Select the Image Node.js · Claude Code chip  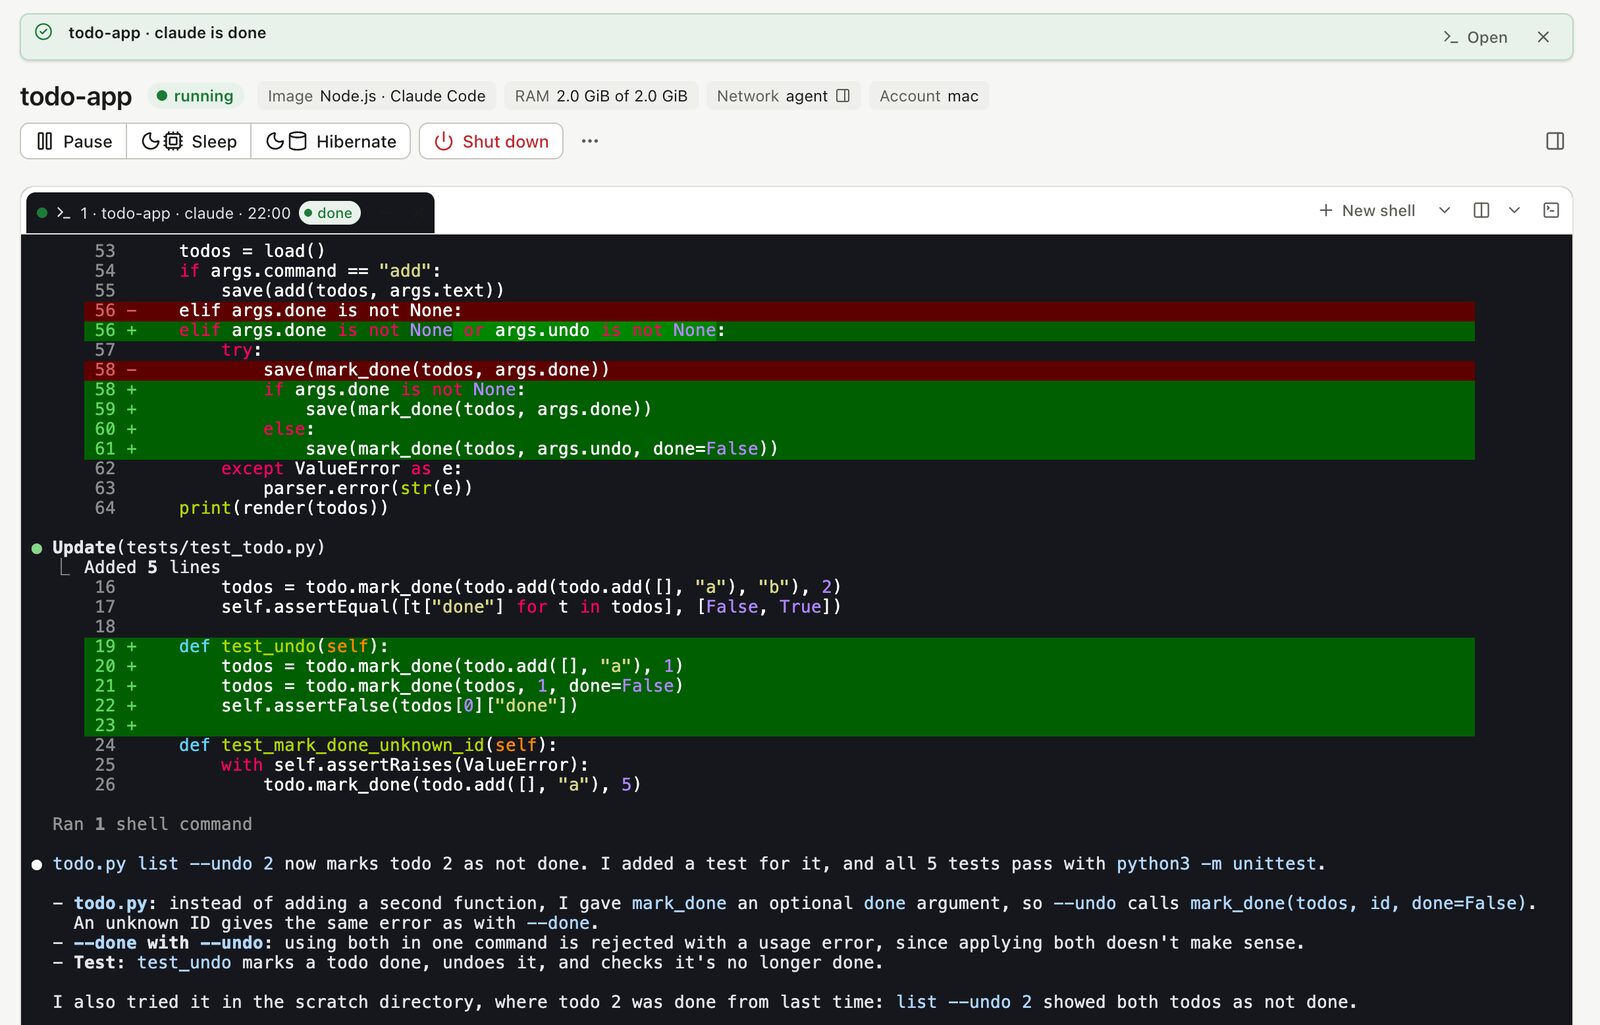click(376, 96)
